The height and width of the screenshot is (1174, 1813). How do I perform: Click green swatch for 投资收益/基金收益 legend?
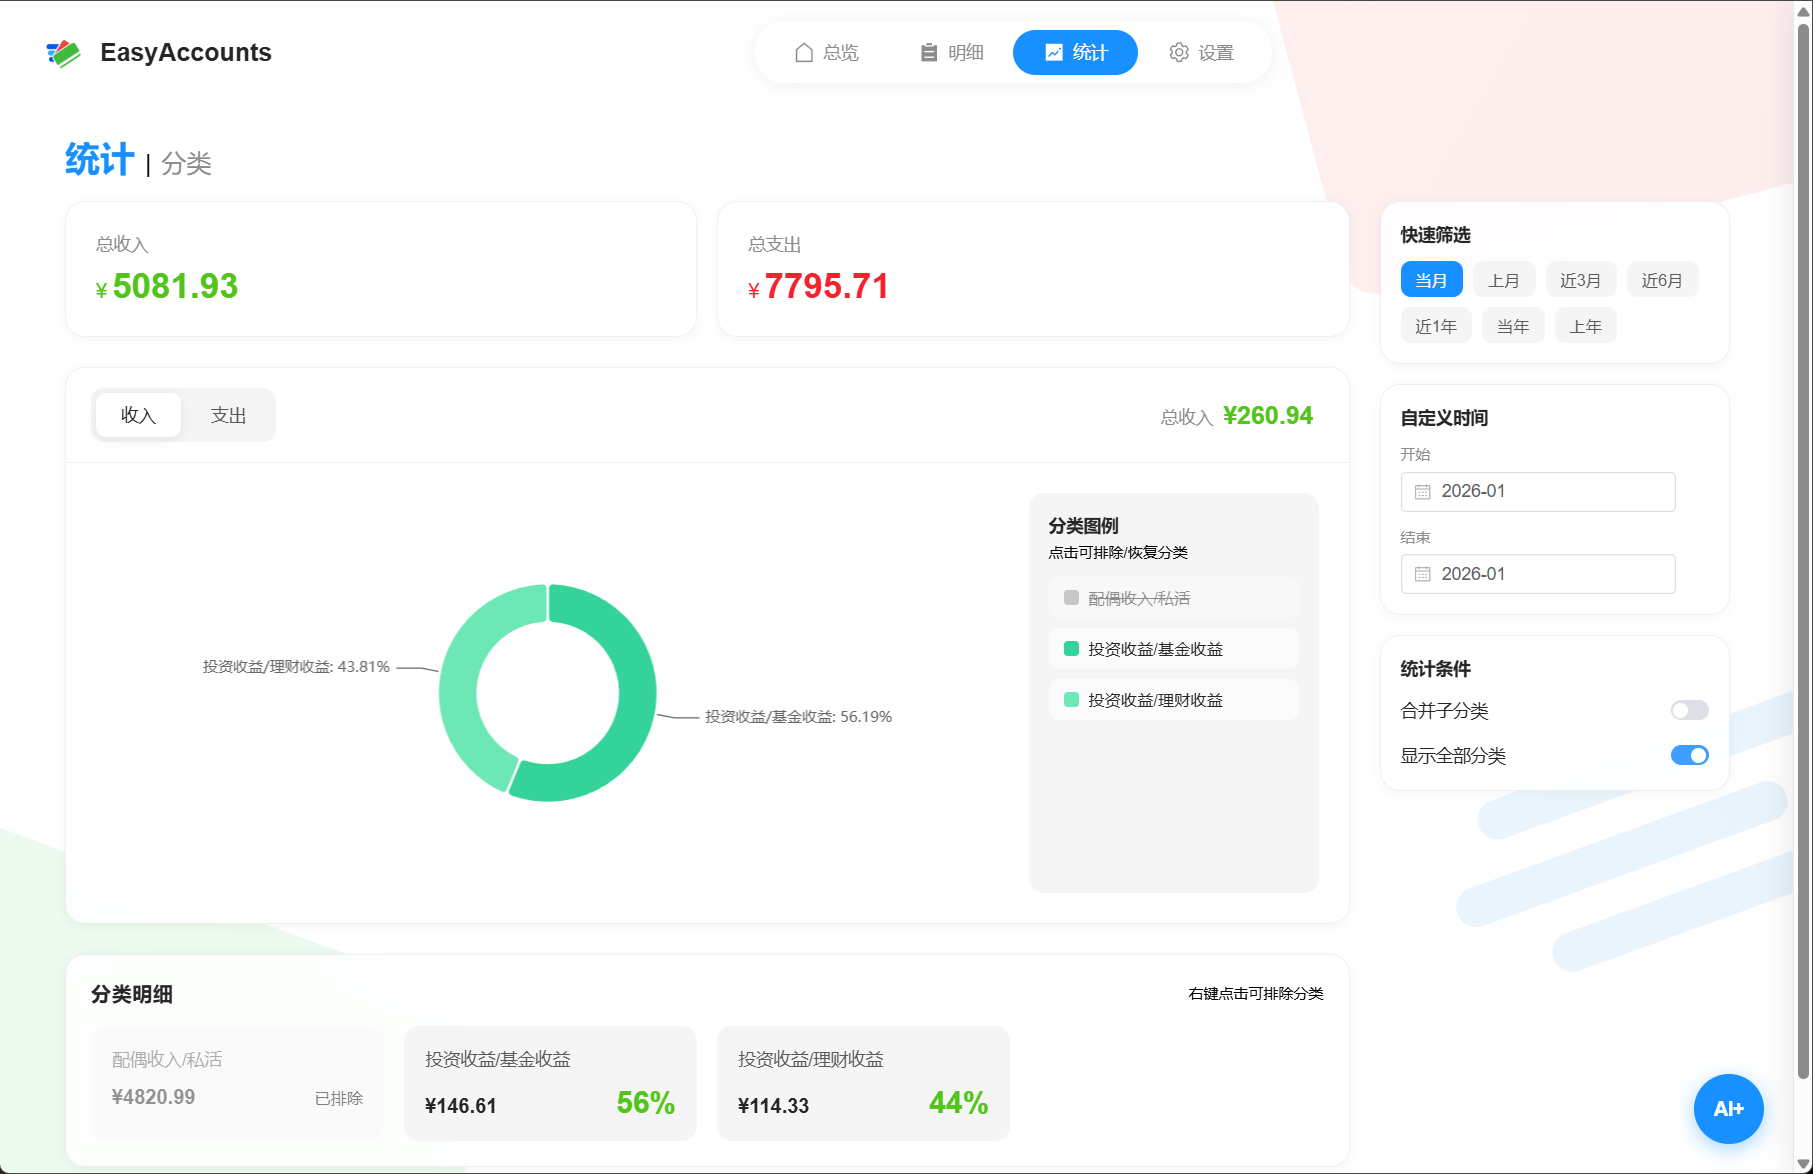1071,649
